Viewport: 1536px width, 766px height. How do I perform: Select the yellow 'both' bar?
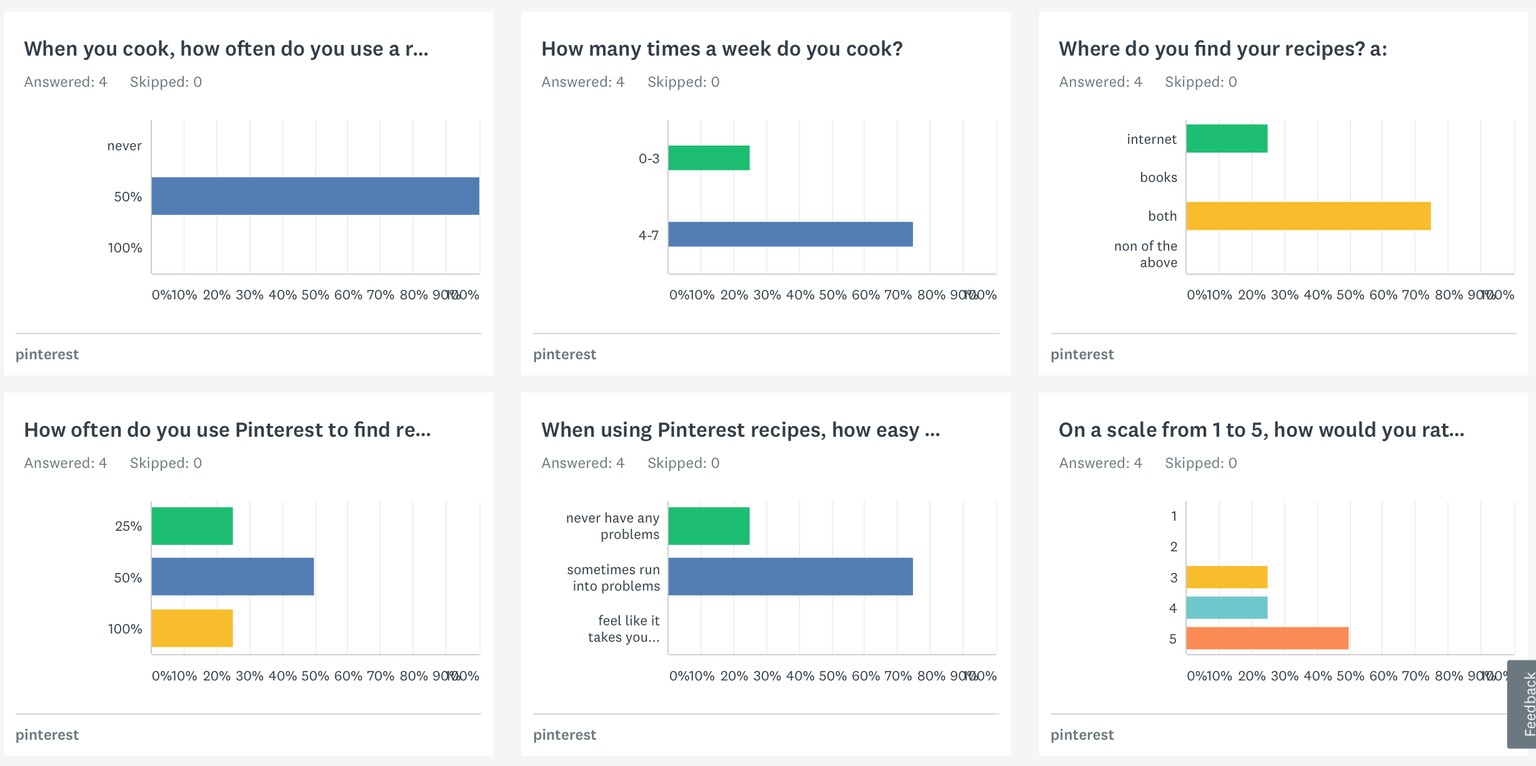pos(1309,216)
